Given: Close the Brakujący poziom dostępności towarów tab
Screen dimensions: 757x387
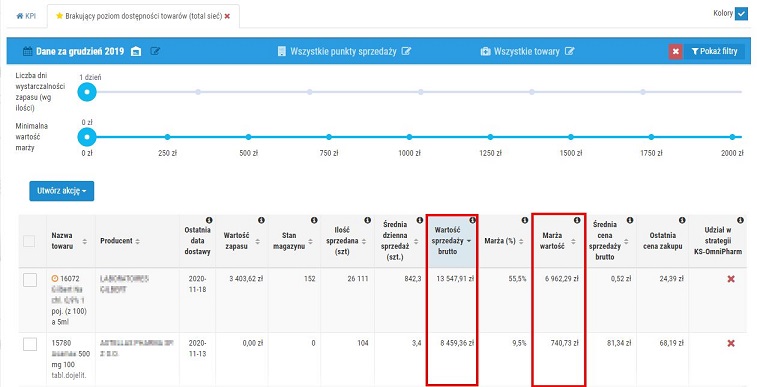Looking at the screenshot, I should pyautogui.click(x=227, y=16).
